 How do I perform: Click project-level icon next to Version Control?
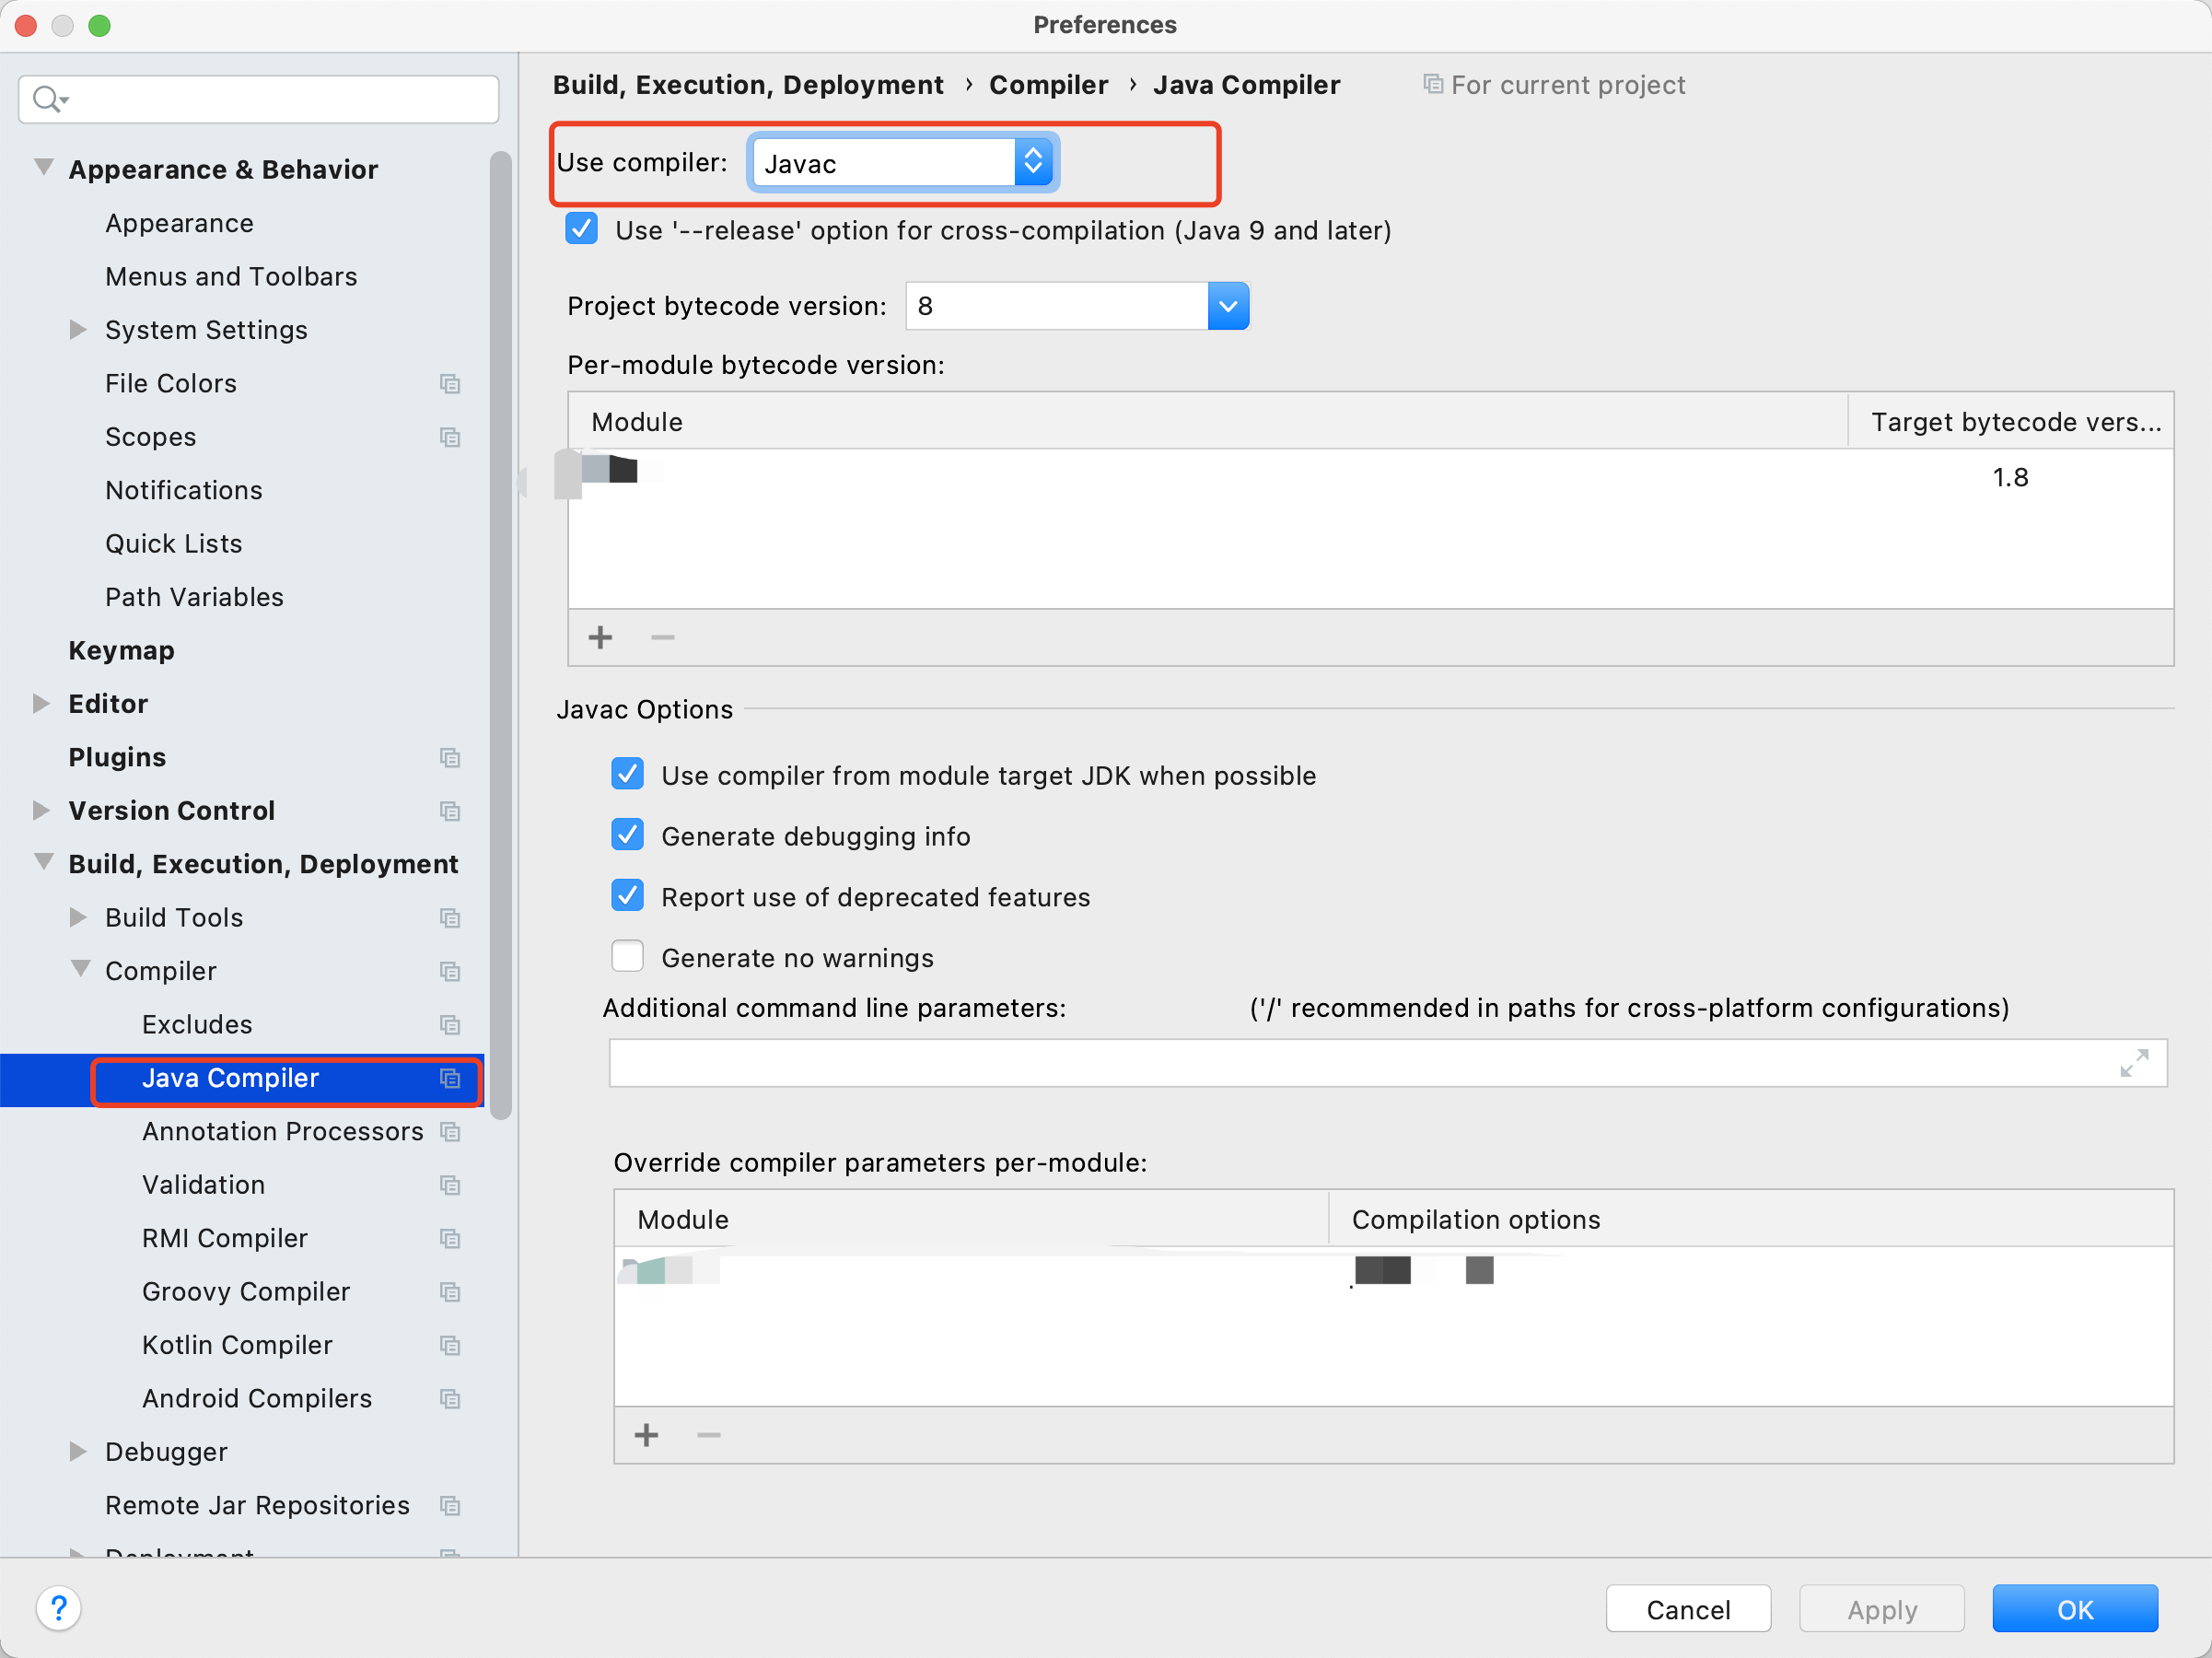tap(450, 811)
